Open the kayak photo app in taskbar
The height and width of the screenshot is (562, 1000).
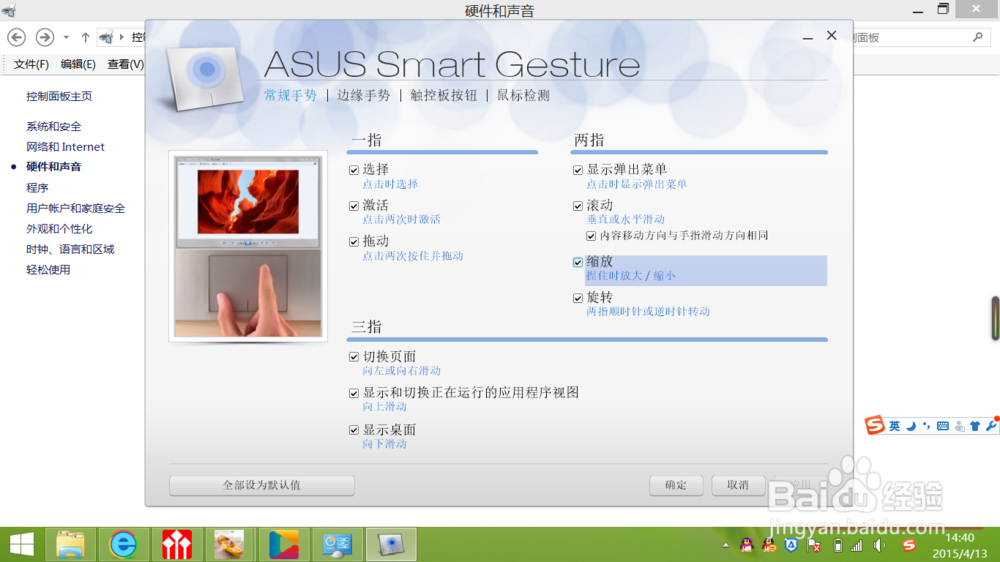[x=229, y=545]
